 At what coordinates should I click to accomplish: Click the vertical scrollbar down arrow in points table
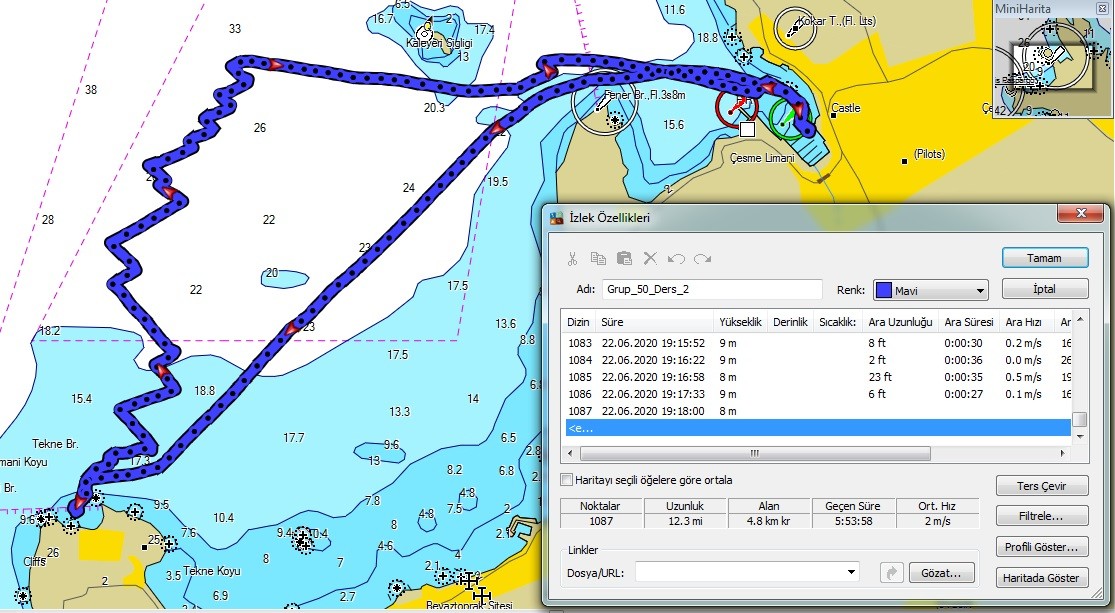(1079, 436)
